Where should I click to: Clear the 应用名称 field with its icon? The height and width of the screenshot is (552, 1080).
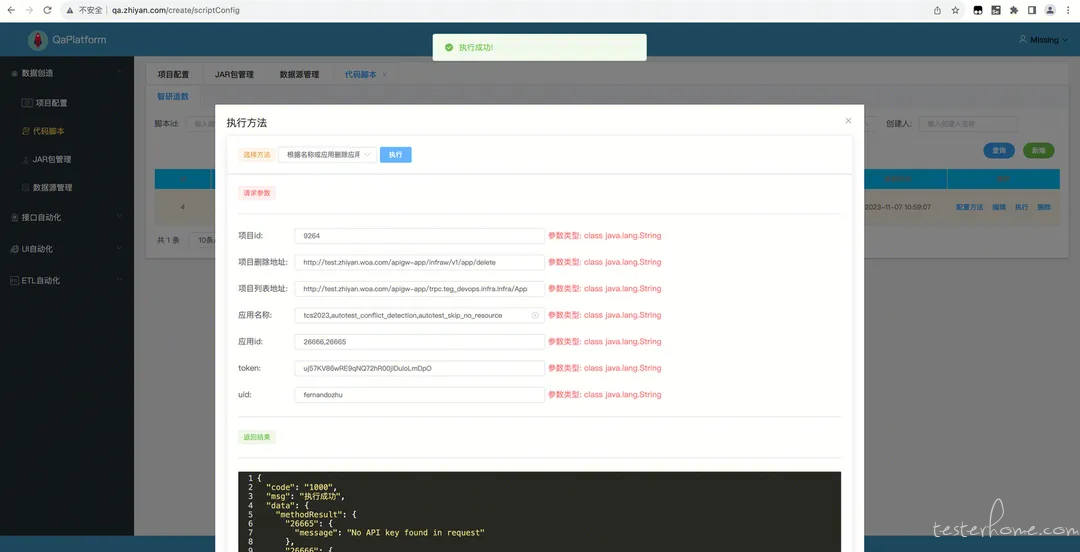pos(535,315)
